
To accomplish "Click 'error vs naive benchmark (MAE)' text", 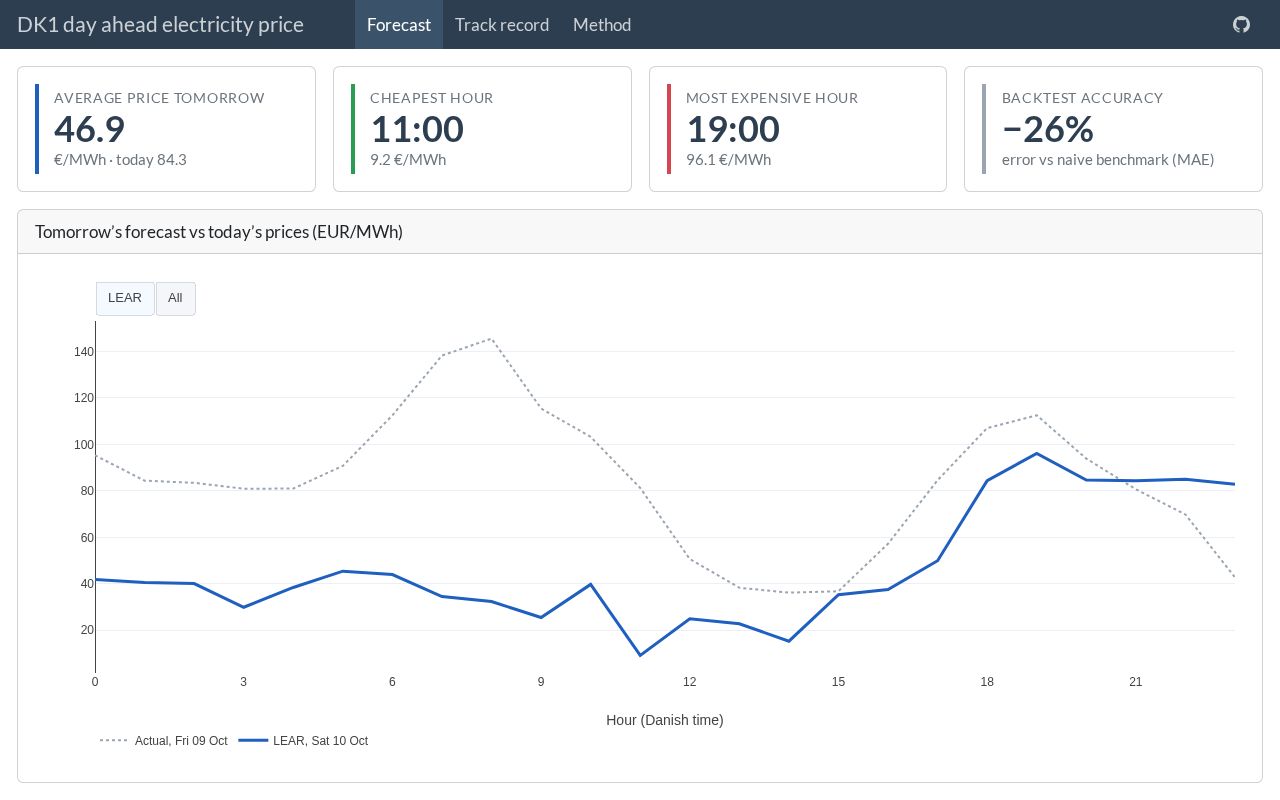I will pyautogui.click(x=1108, y=160).
